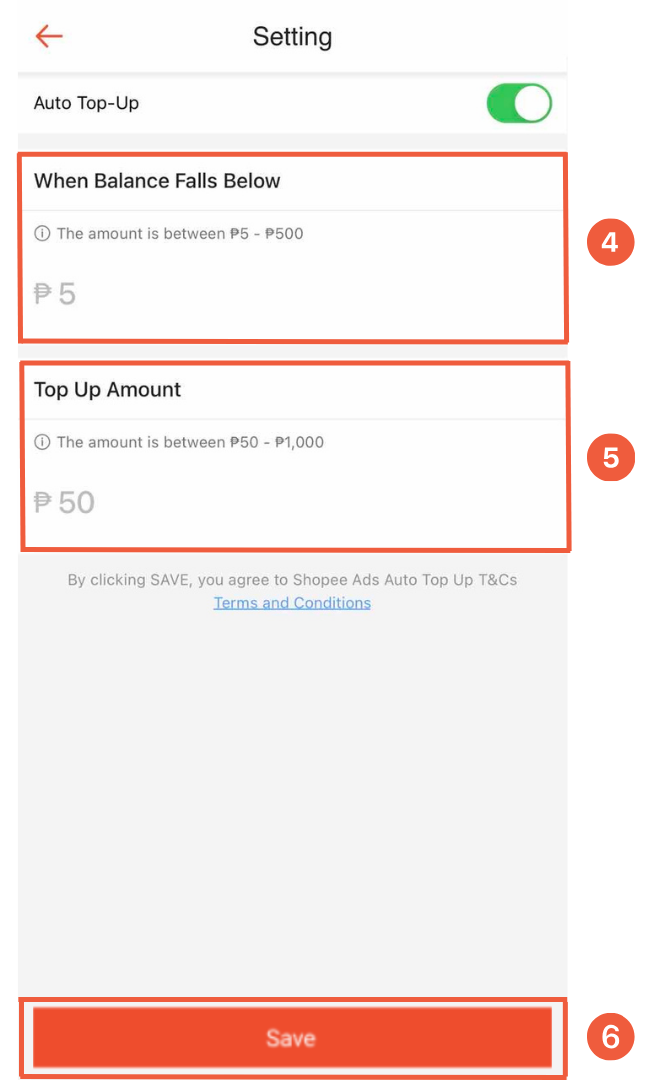This screenshot has height=1080, width=664.
Task: Click the peso symbol in top up field
Action: coord(43,503)
